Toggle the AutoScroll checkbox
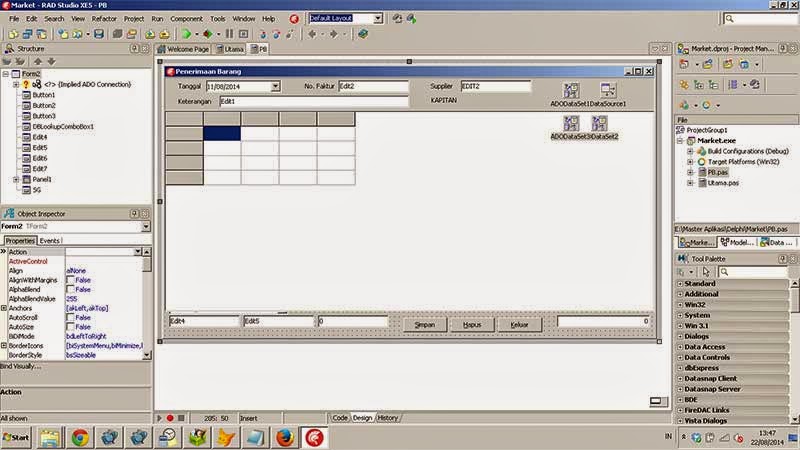The image size is (800, 450). click(x=70, y=317)
